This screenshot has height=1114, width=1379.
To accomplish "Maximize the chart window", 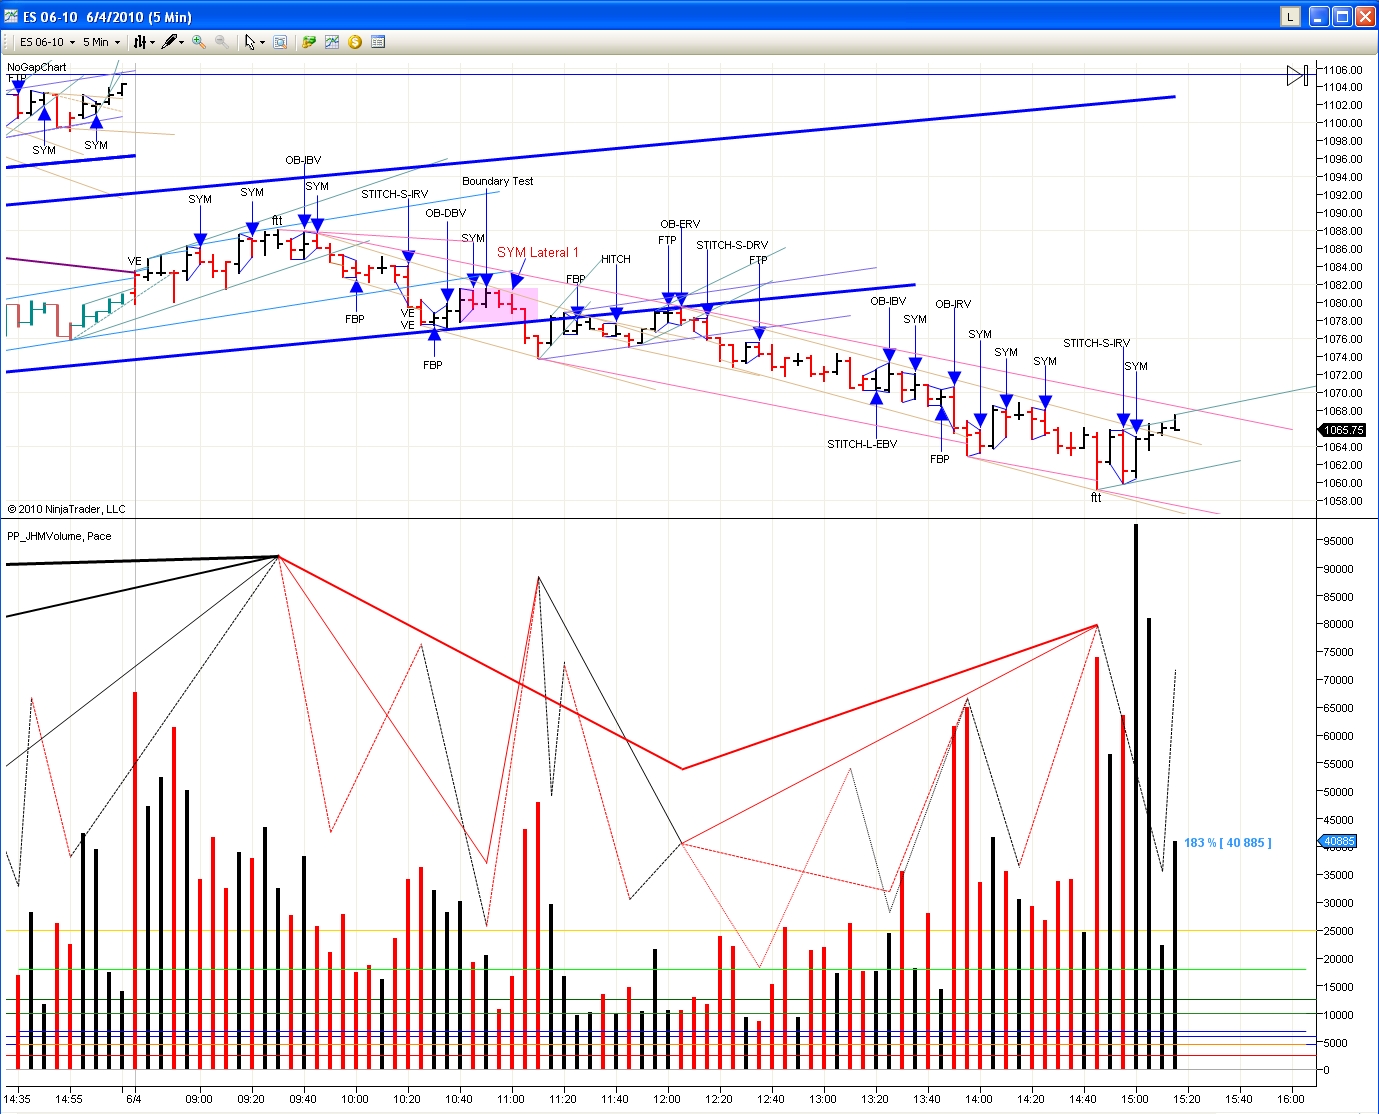I will coord(1342,16).
